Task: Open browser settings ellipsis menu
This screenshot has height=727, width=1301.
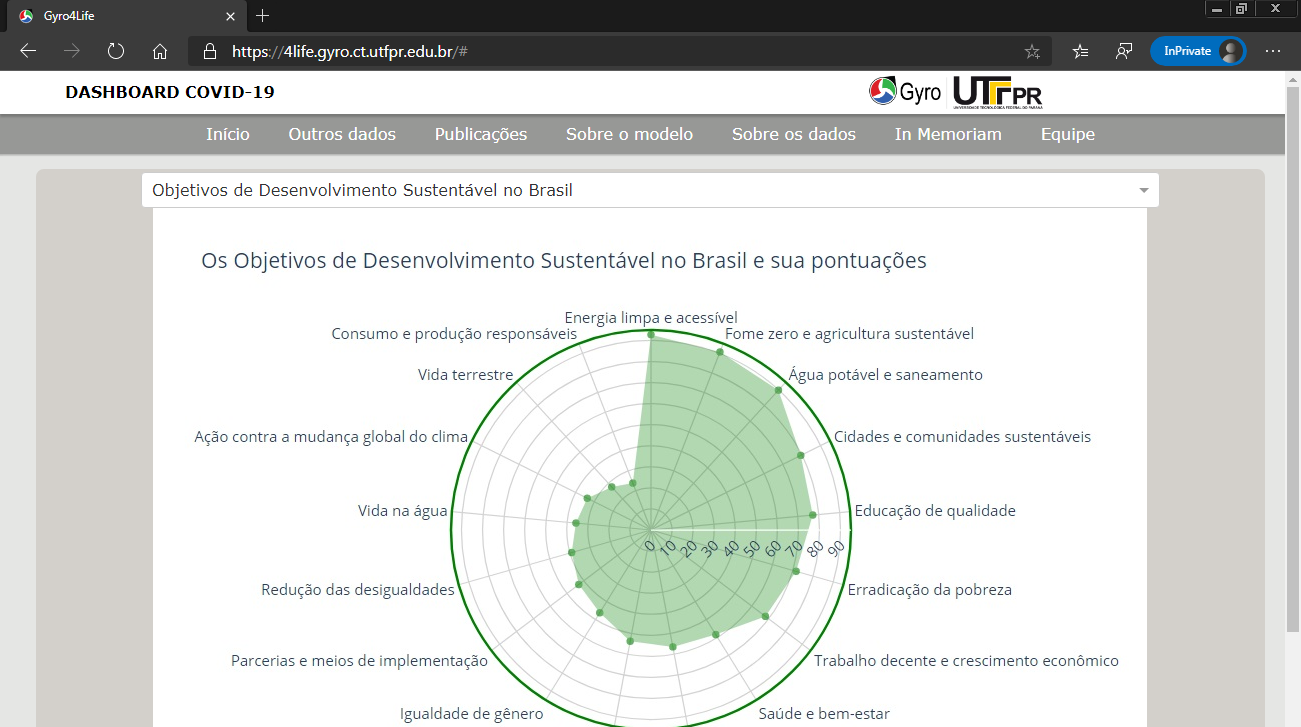Action: (1273, 51)
